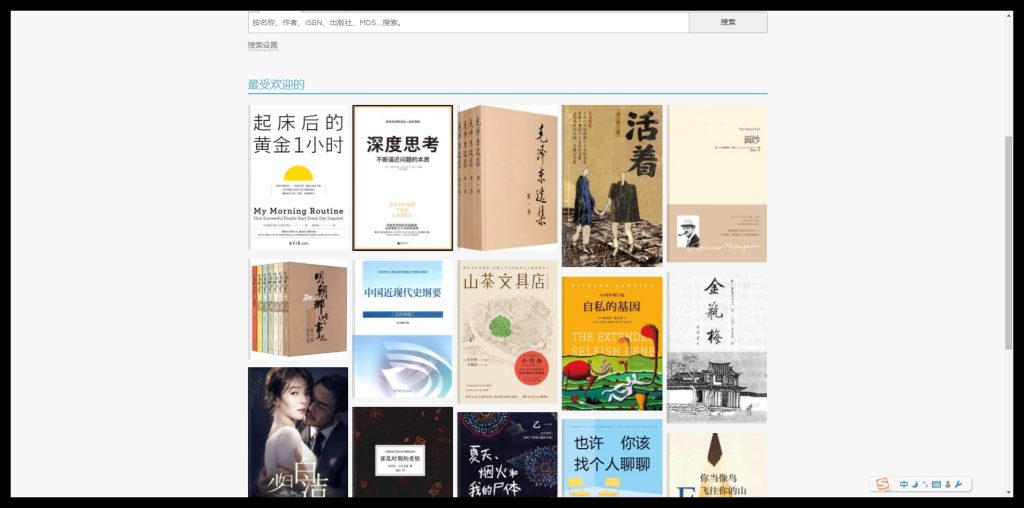This screenshot has width=1024, height=508.
Task: Open the 起床后的黄金1小时 book cover
Action: pyautogui.click(x=298, y=178)
